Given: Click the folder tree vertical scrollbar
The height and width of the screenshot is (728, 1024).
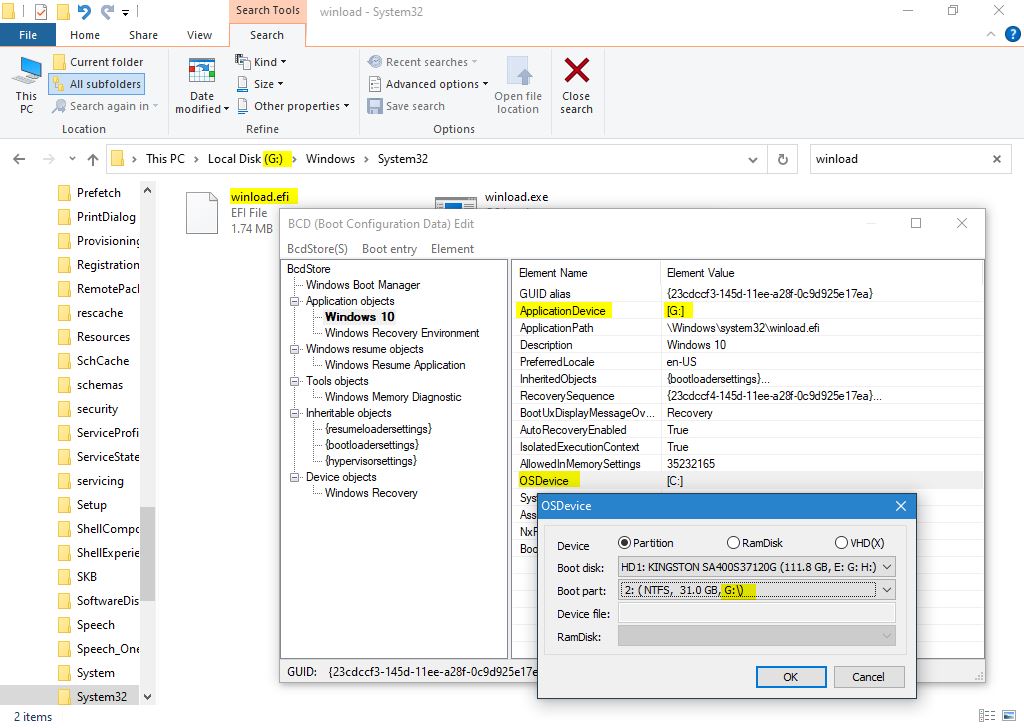Looking at the screenshot, I should click(148, 550).
